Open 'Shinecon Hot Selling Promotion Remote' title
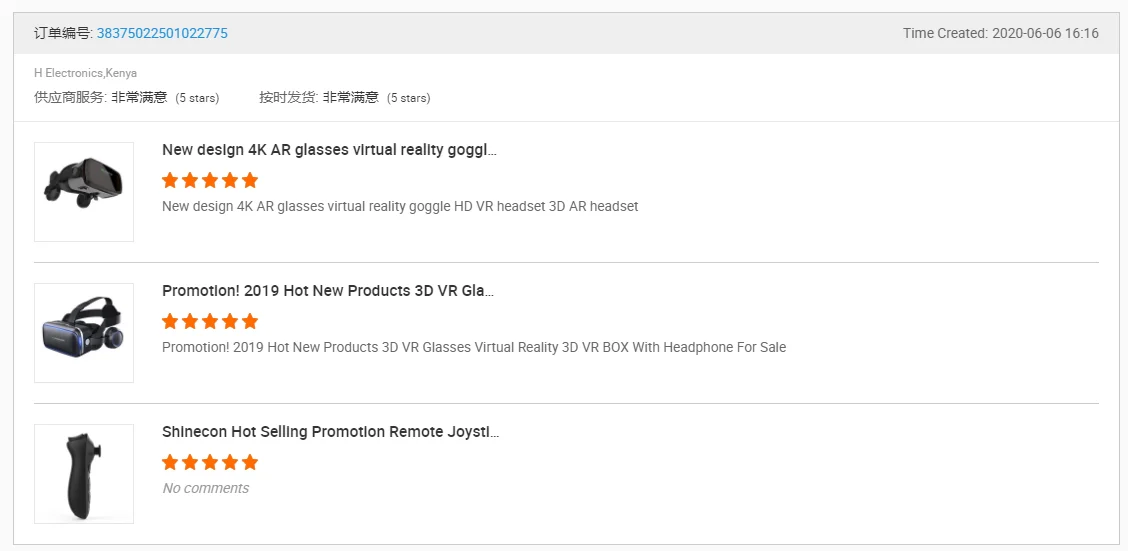1128x551 pixels. point(330,432)
